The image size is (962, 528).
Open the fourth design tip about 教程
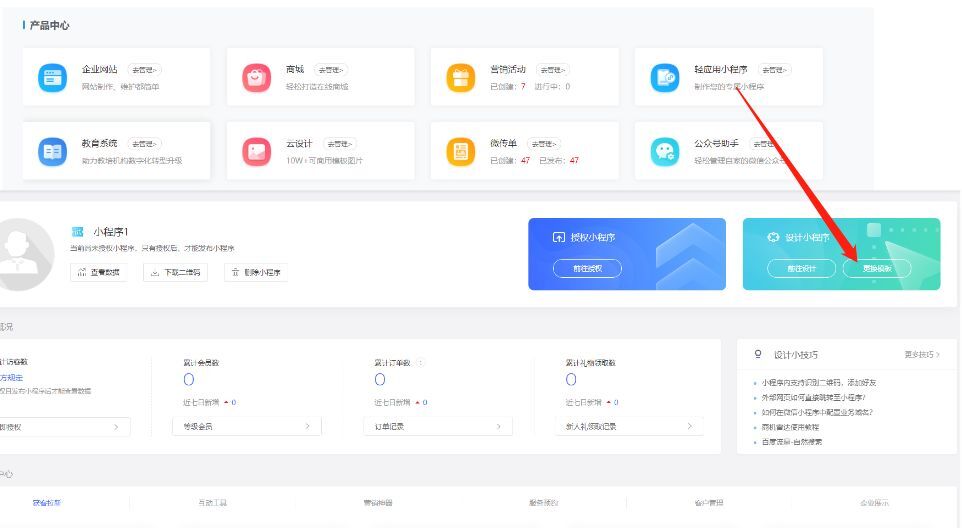click(x=790, y=427)
